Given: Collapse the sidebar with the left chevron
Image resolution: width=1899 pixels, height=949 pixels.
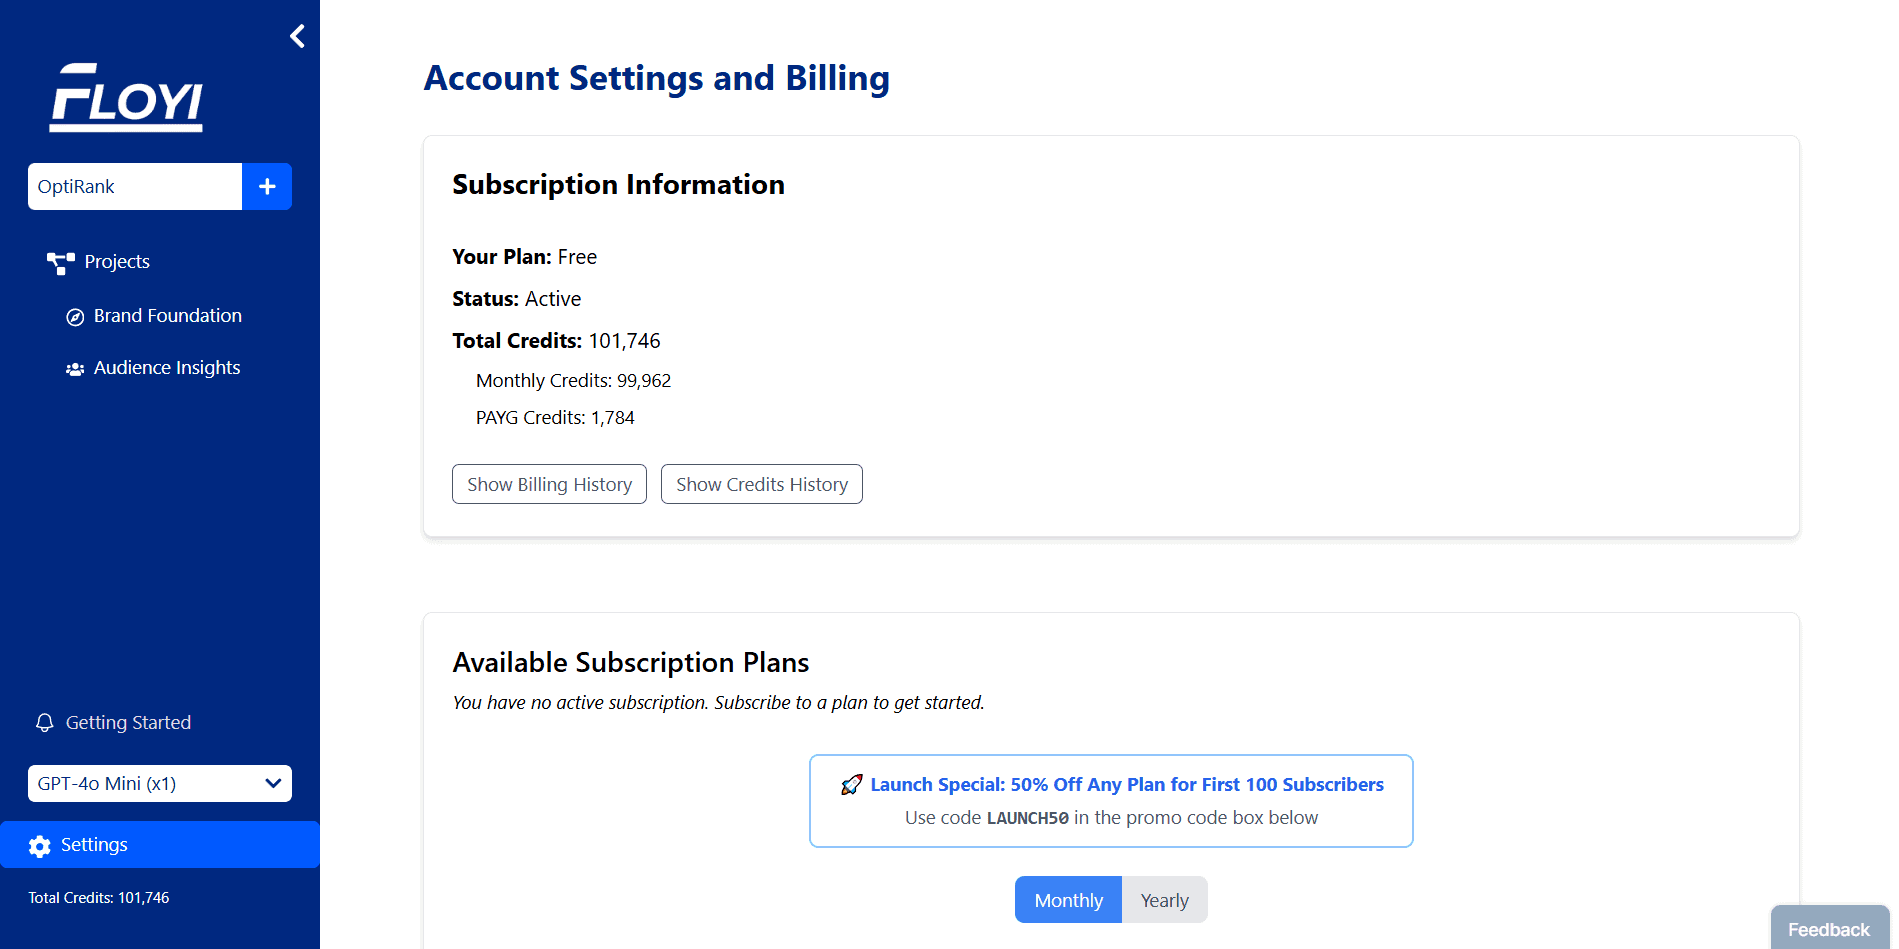Looking at the screenshot, I should (297, 37).
